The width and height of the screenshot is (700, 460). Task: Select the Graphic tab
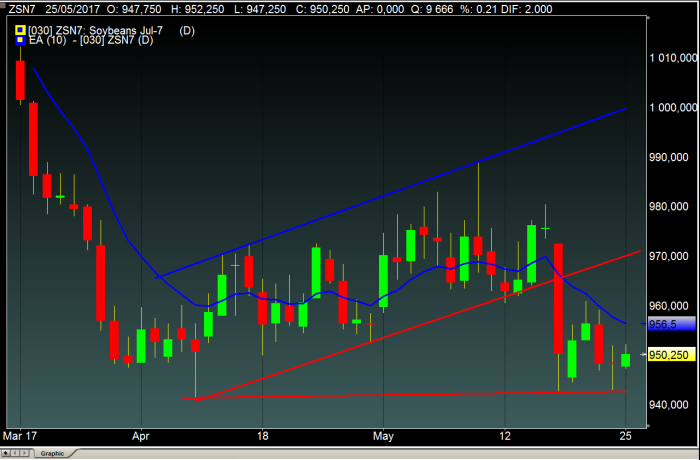(52, 453)
